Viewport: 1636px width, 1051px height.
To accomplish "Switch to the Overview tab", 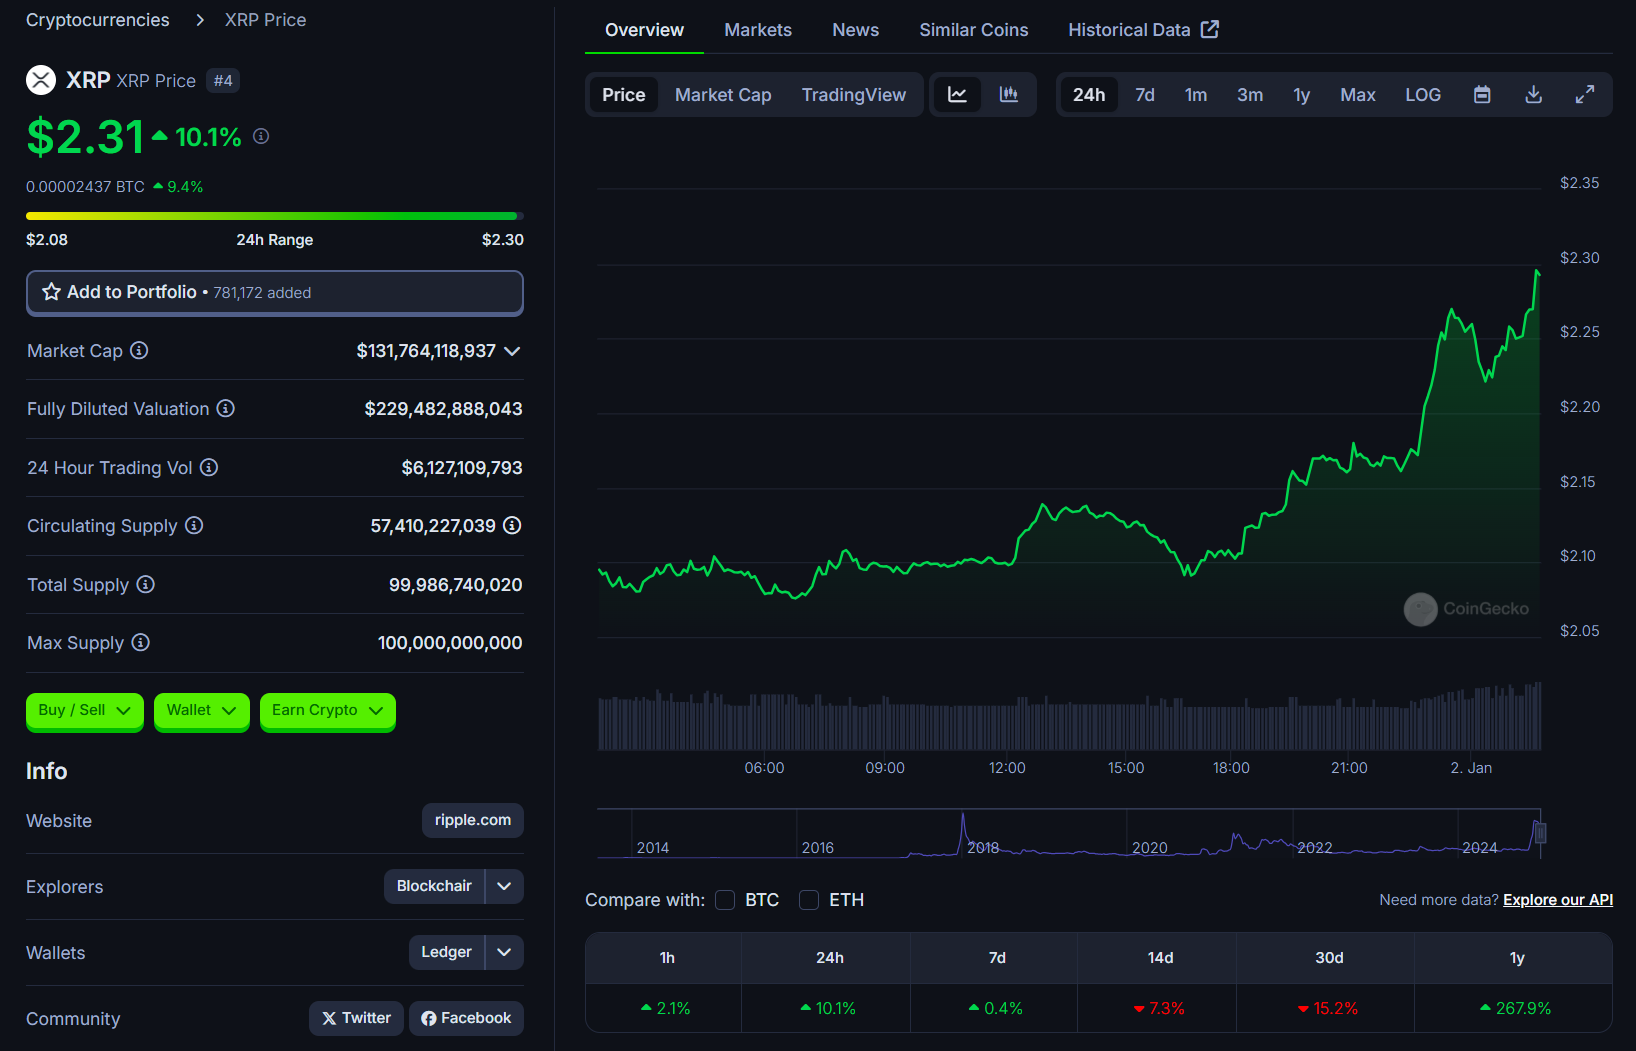I will [x=644, y=30].
